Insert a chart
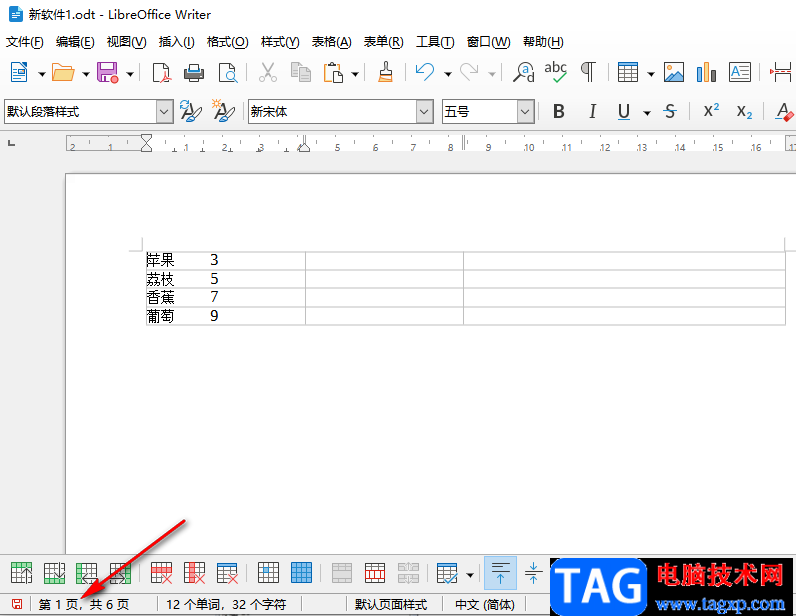 (706, 73)
